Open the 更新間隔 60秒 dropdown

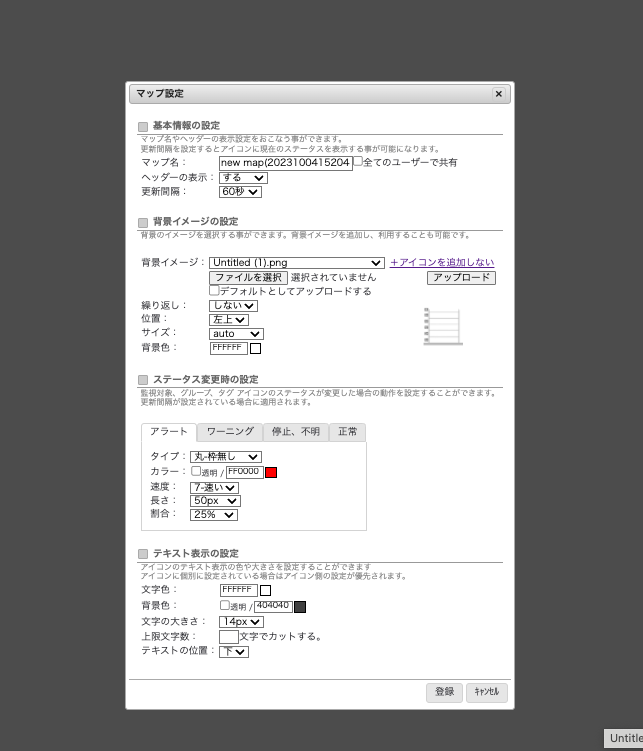point(240,192)
